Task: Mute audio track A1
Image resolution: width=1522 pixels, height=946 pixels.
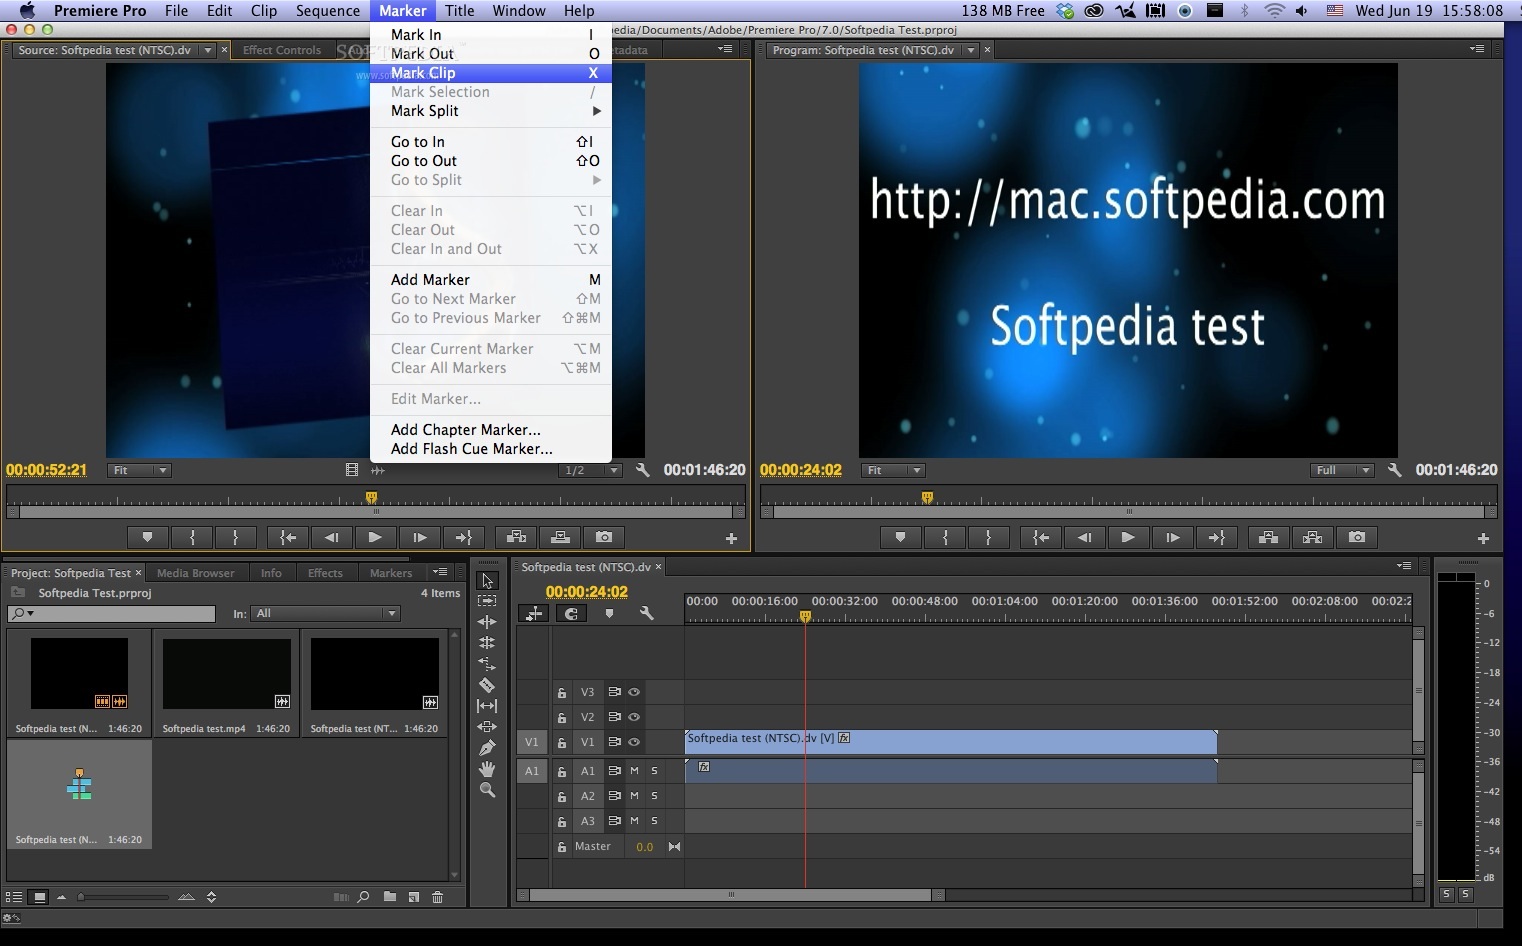Action: pos(634,771)
